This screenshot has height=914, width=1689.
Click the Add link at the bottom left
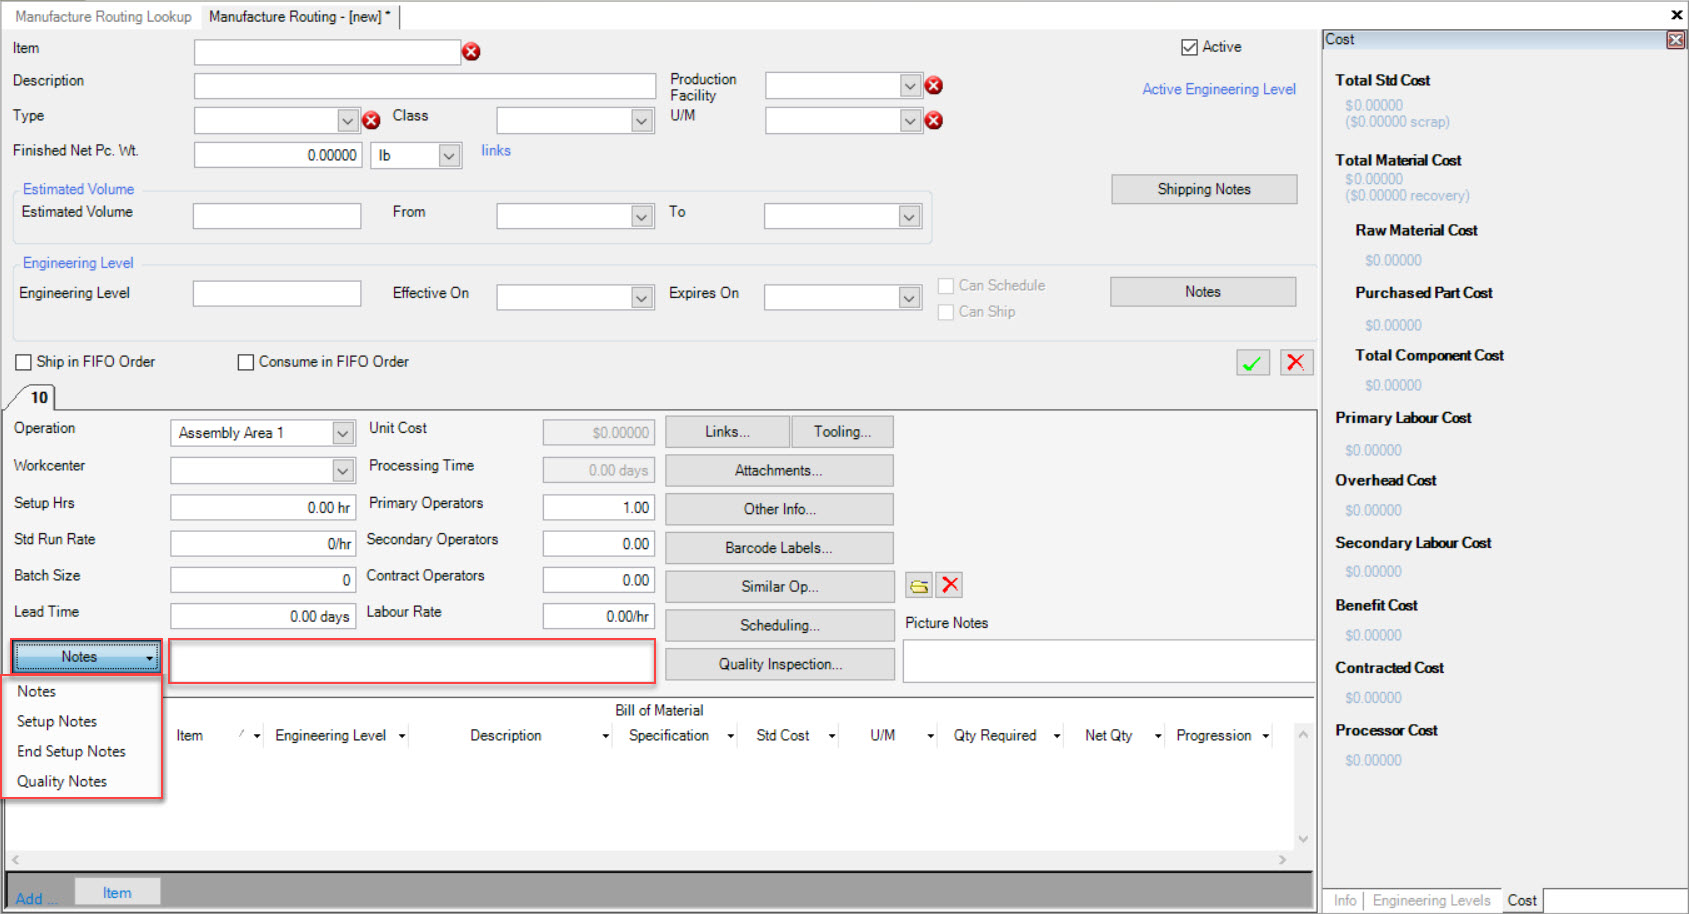(x=36, y=899)
